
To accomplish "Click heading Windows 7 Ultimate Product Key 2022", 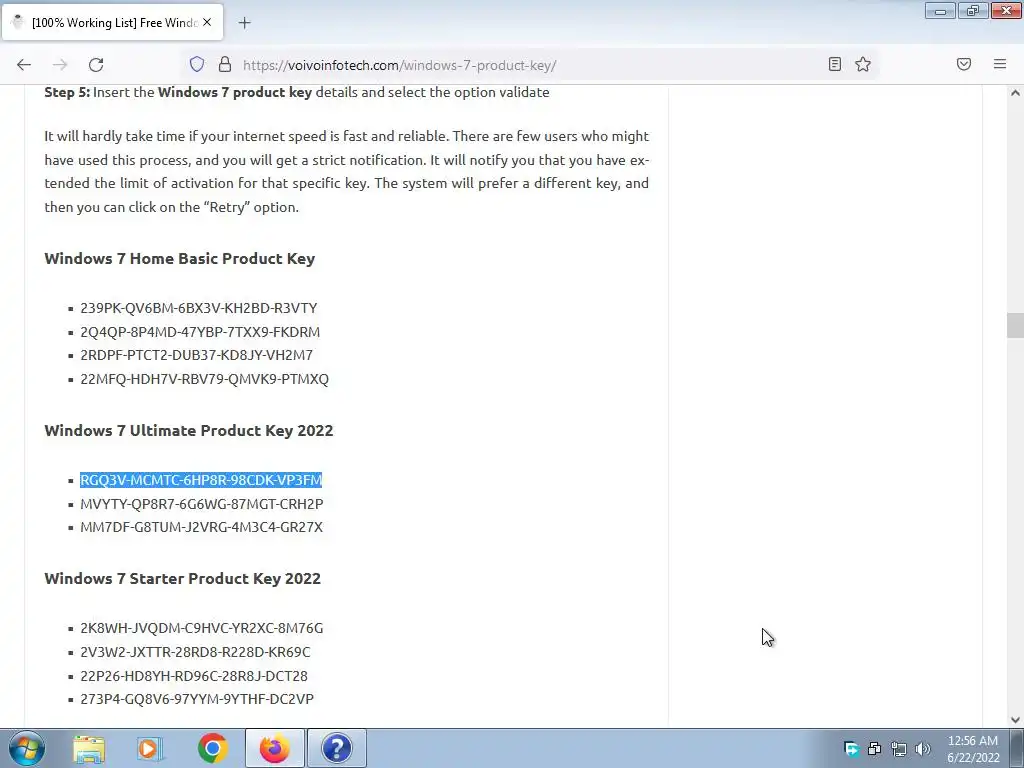I will click(189, 430).
